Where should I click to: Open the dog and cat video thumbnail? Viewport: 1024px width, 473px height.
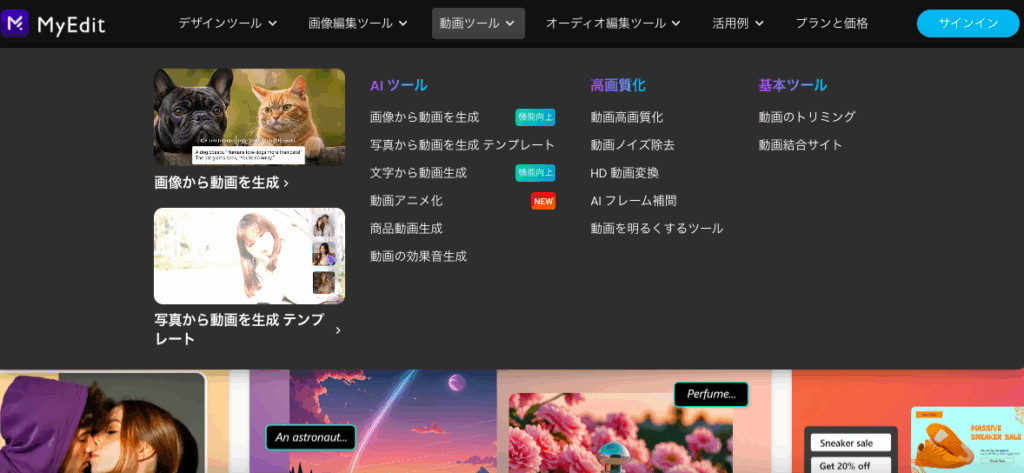249,117
